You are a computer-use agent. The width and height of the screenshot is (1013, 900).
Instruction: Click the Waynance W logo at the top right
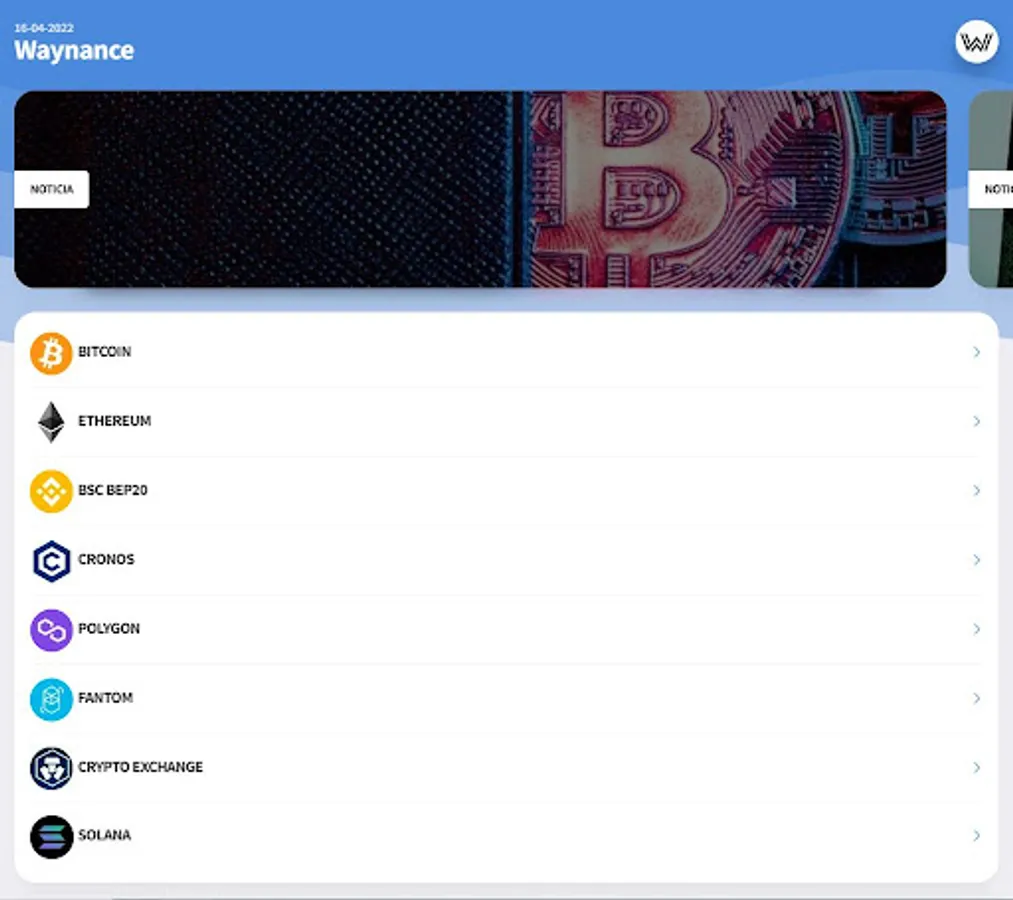pyautogui.click(x=976, y=42)
